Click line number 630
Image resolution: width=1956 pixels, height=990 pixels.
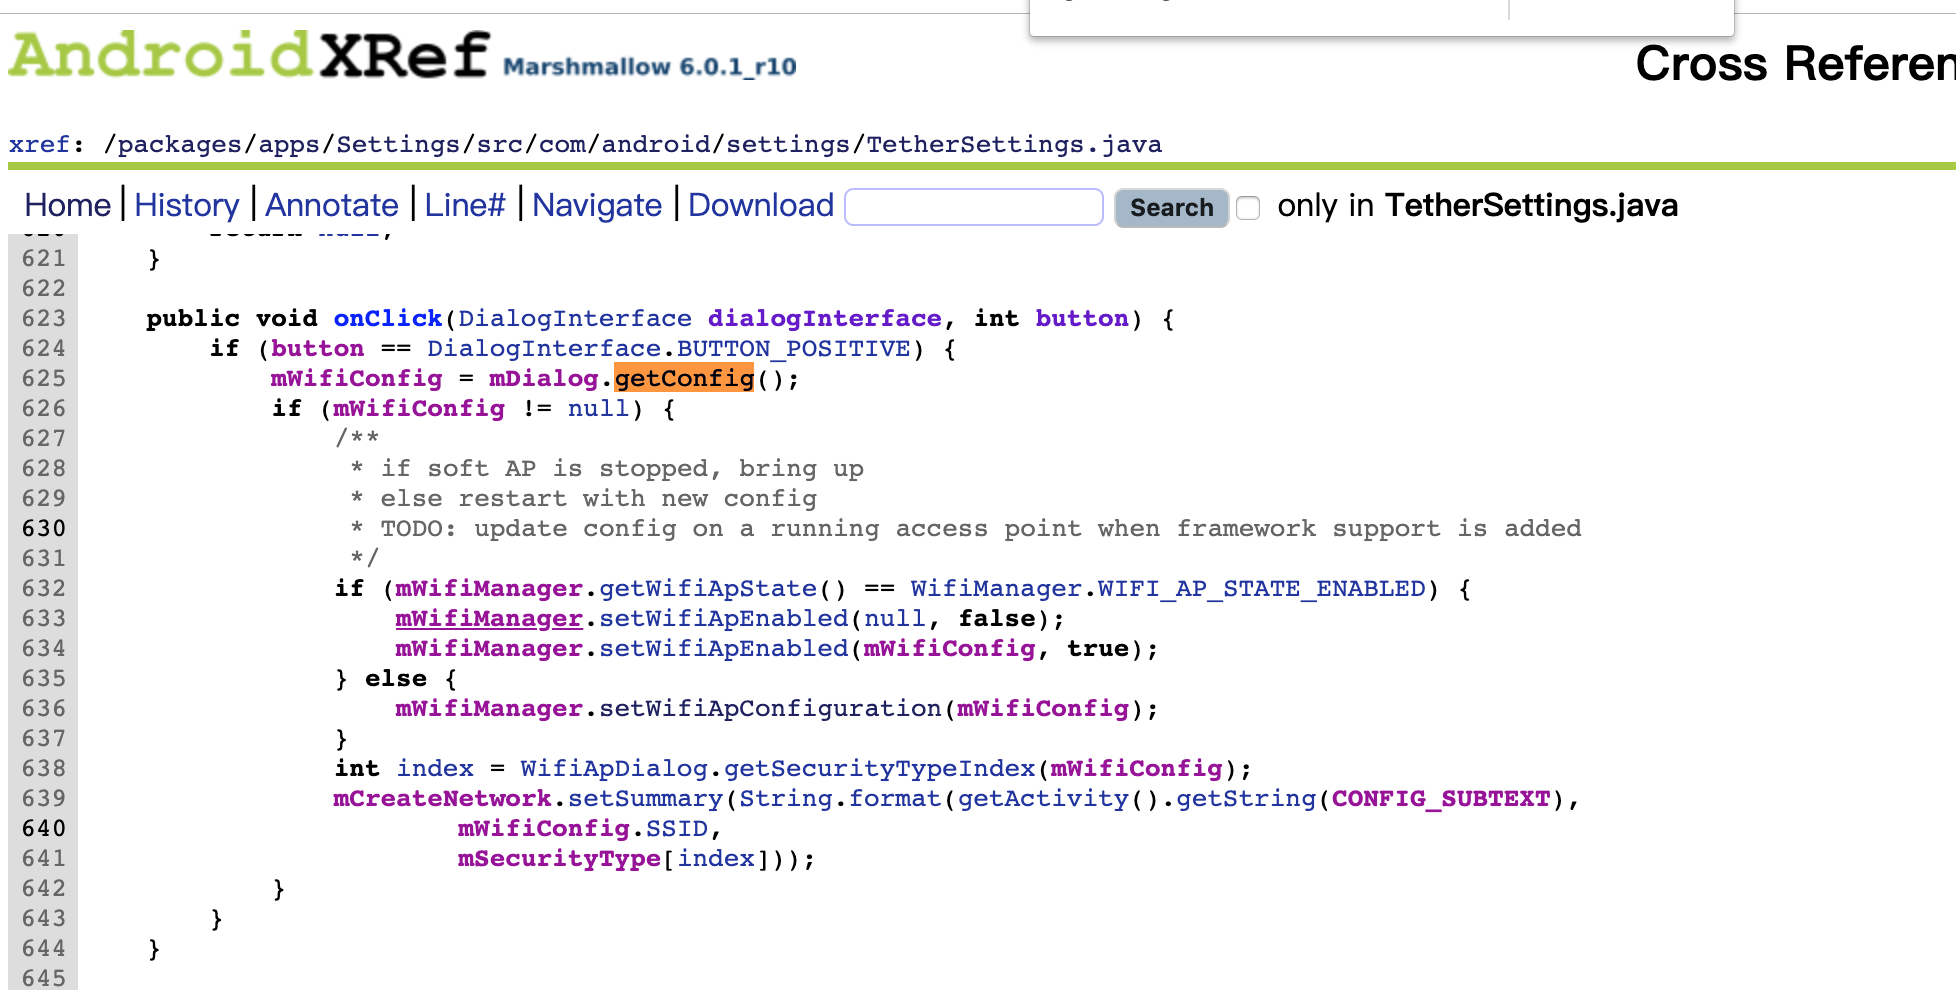click(44, 528)
